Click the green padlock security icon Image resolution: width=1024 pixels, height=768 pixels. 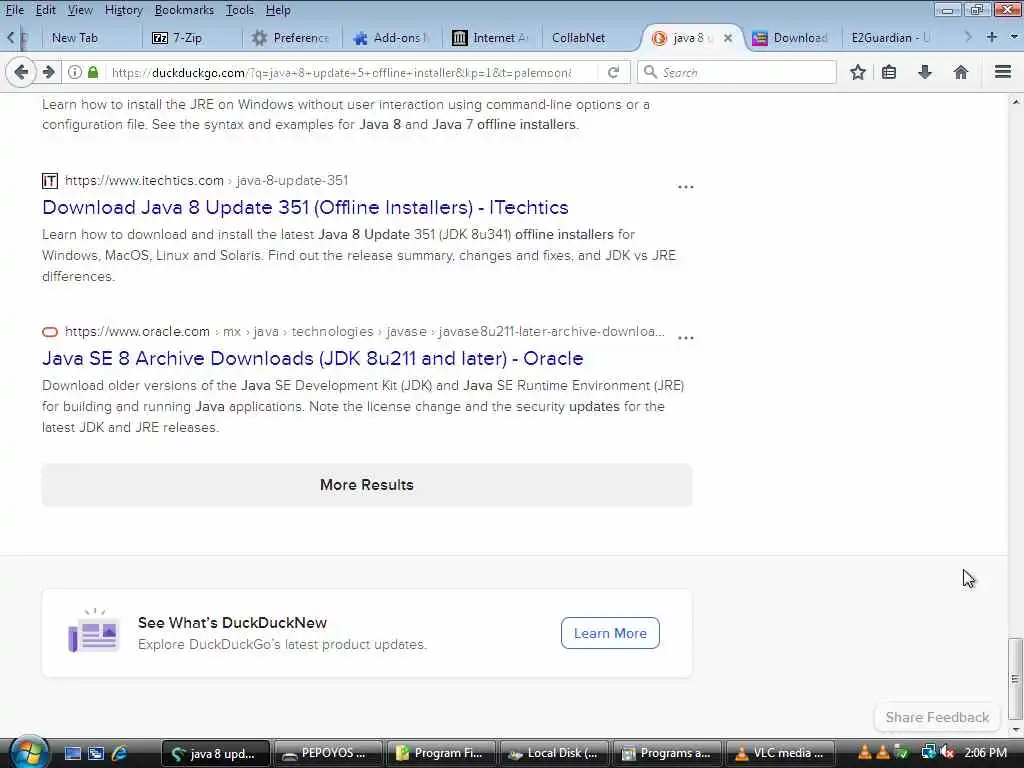tap(93, 72)
